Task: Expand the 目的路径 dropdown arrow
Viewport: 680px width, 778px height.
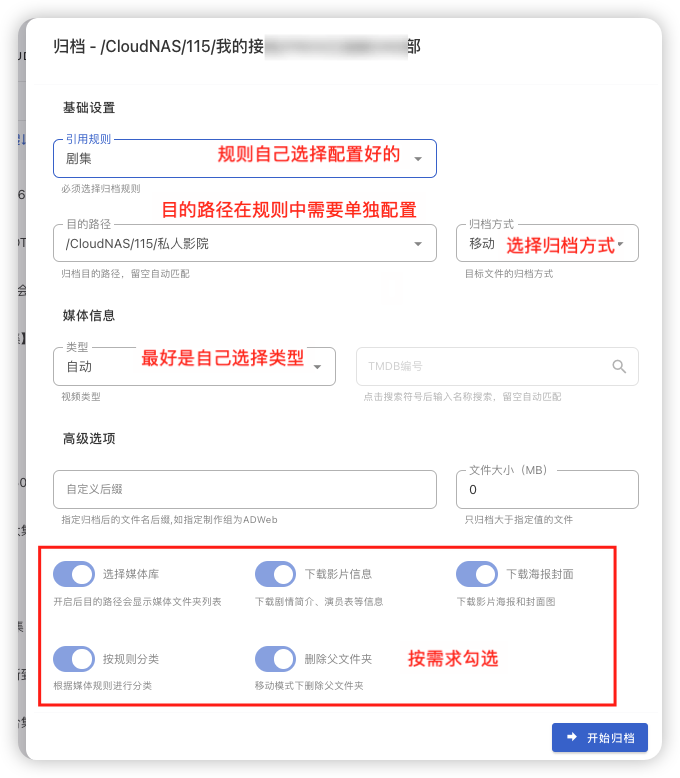Action: coord(418,244)
